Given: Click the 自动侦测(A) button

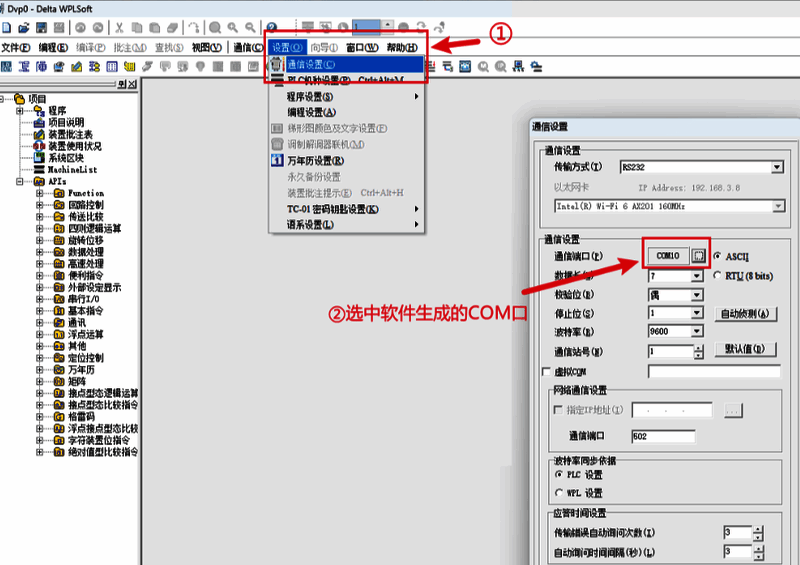Looking at the screenshot, I should 745,313.
